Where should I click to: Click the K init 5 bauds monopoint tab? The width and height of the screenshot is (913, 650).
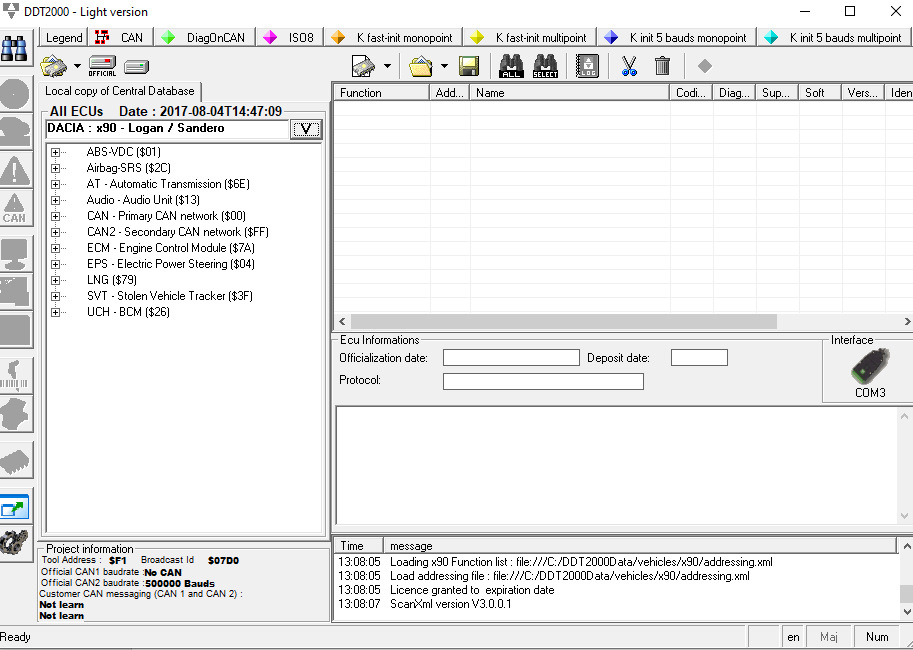pyautogui.click(x=677, y=38)
